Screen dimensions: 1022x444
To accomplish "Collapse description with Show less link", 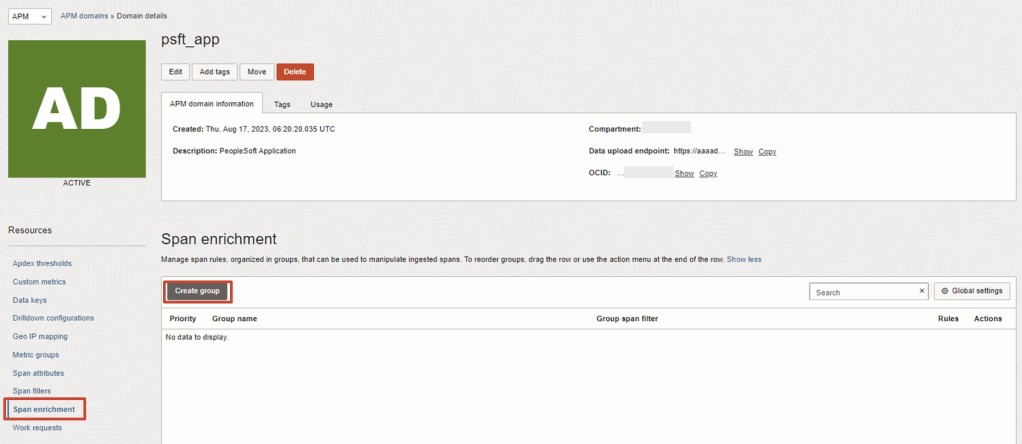I will (x=744, y=260).
